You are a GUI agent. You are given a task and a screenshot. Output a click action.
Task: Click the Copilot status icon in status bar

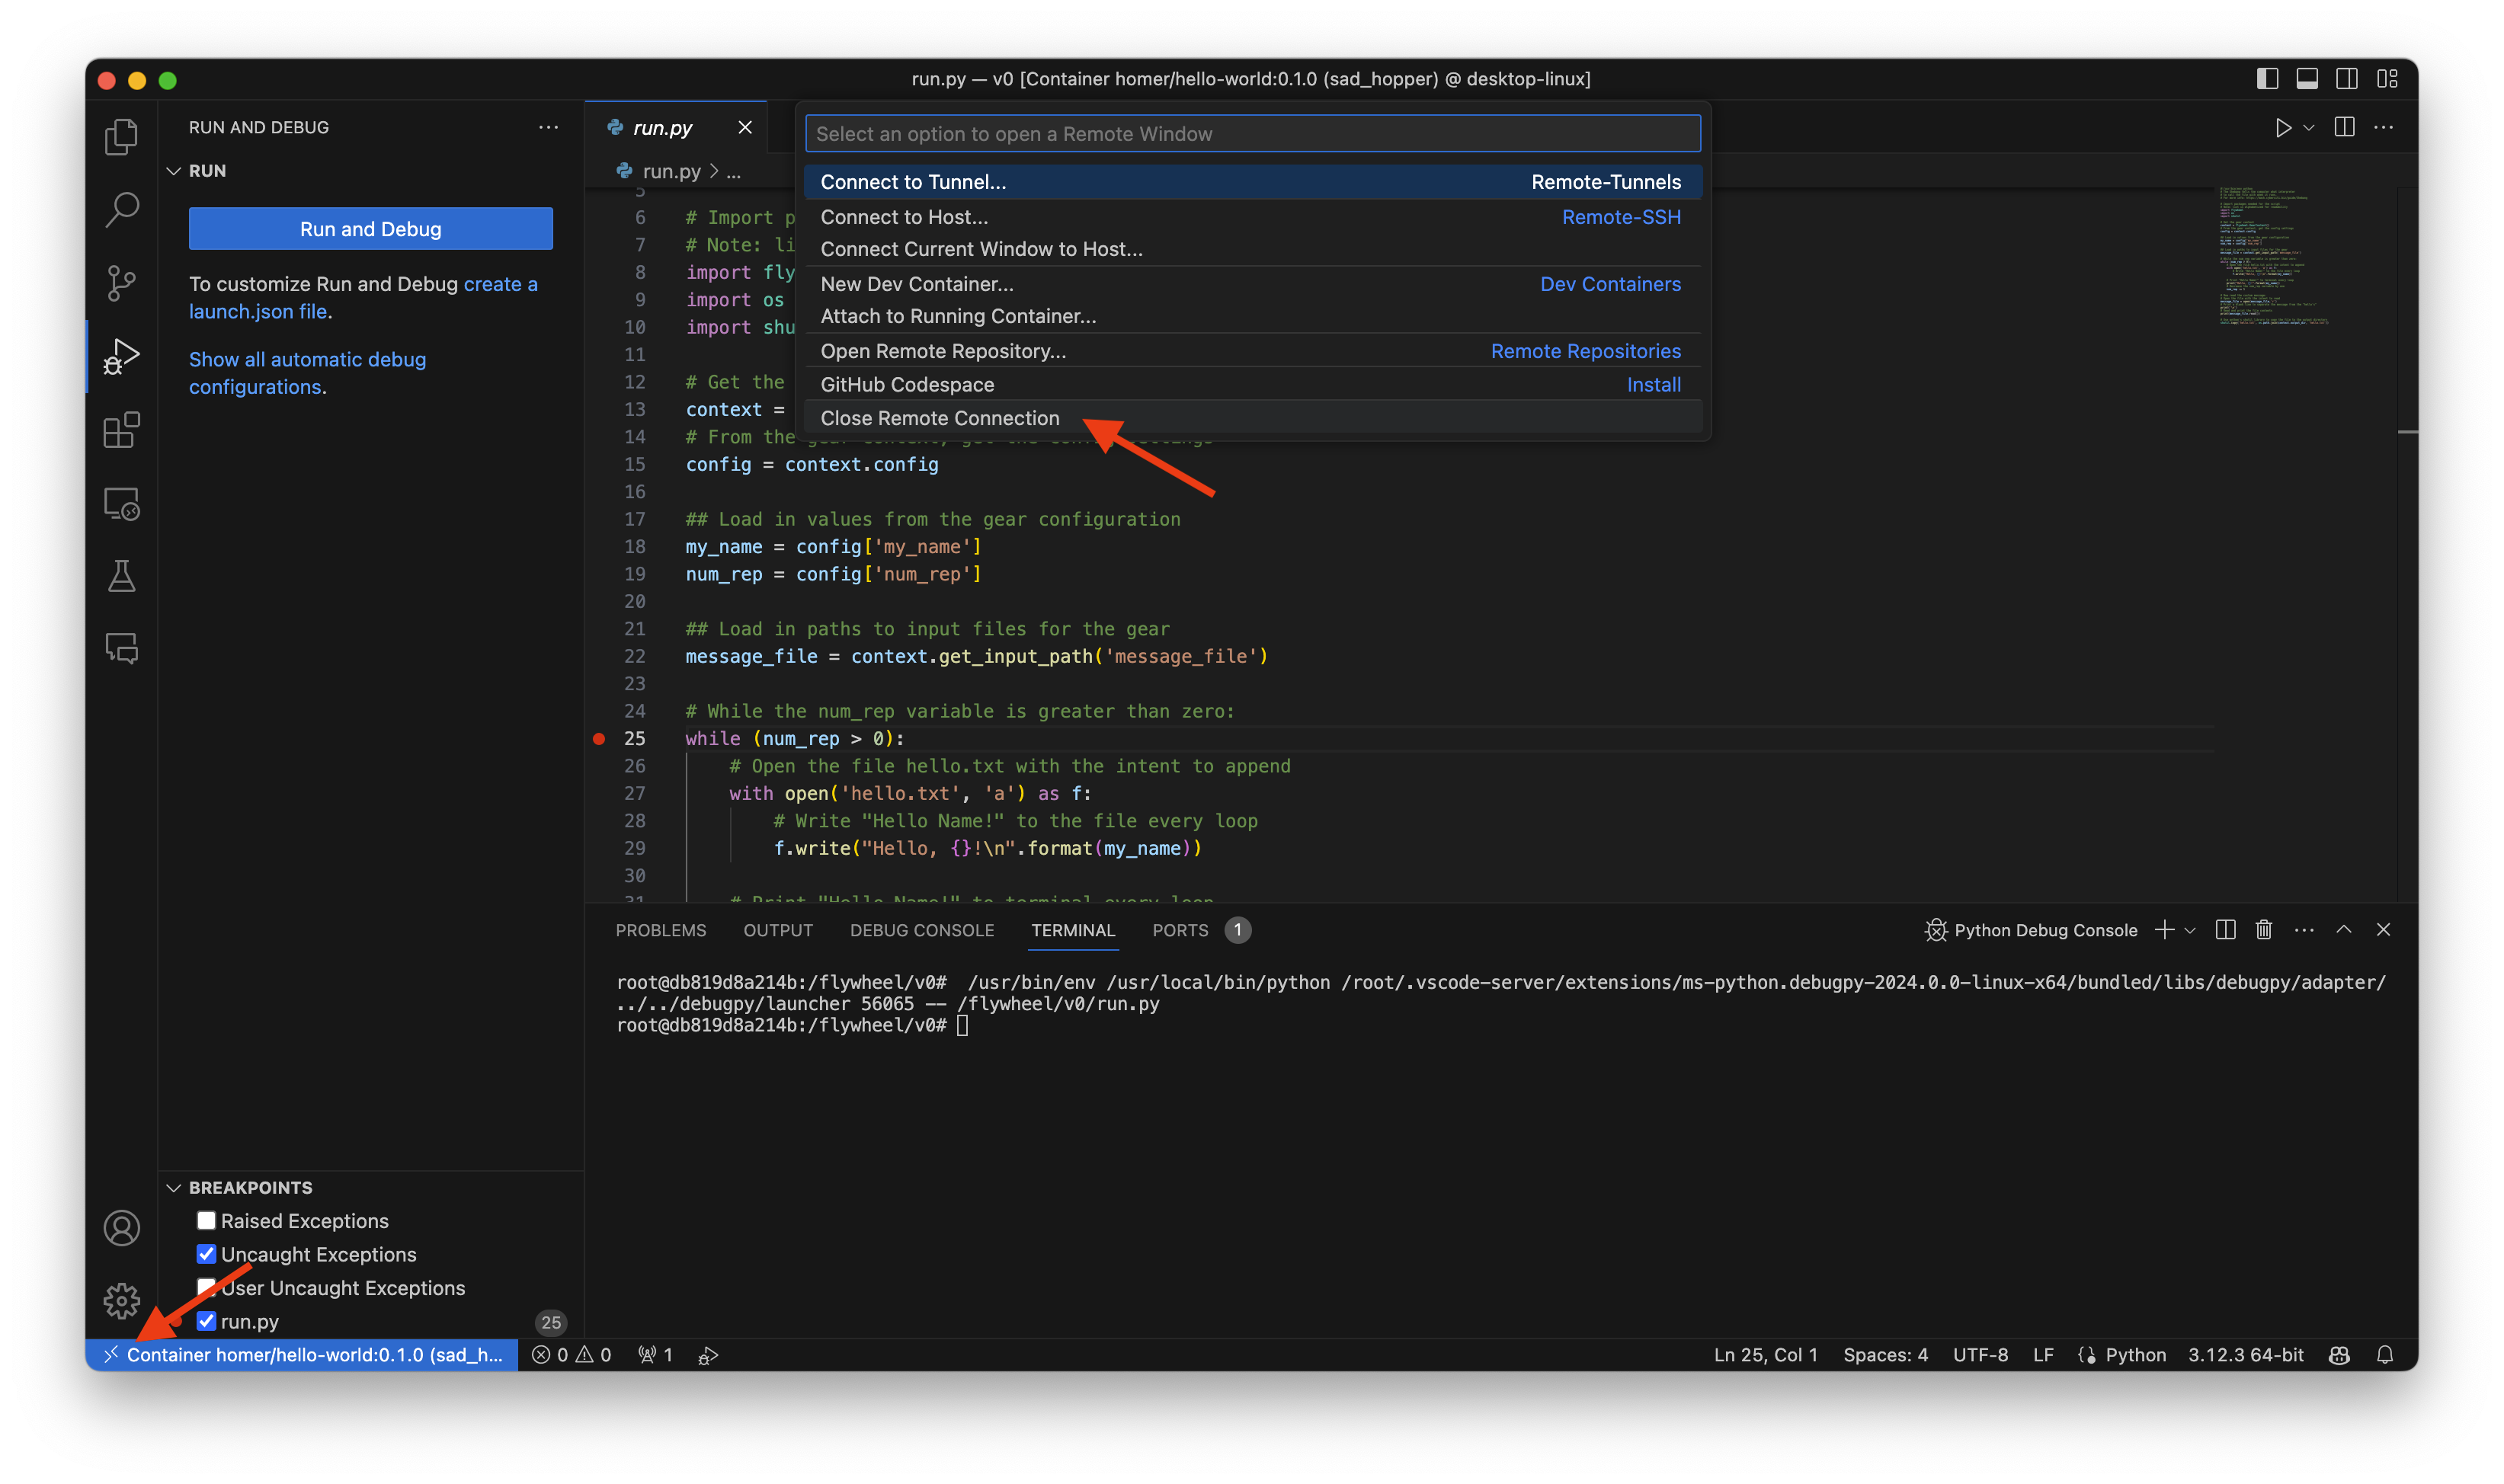coord(2339,1355)
